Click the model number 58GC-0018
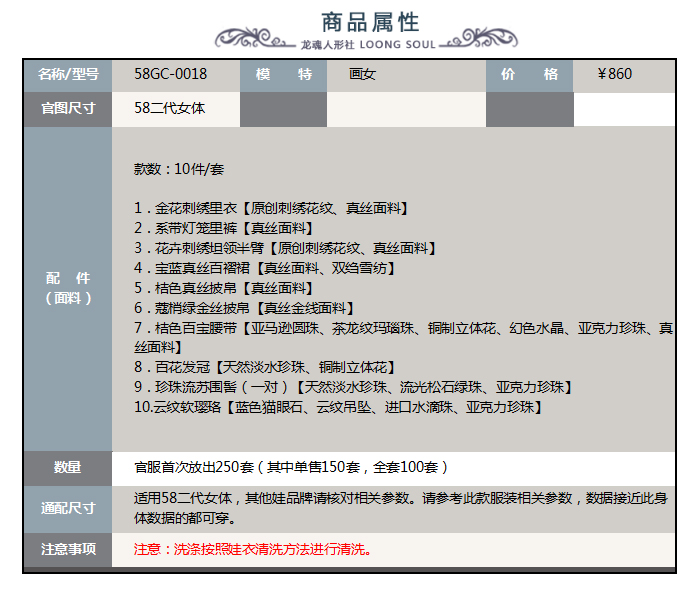 [x=171, y=74]
